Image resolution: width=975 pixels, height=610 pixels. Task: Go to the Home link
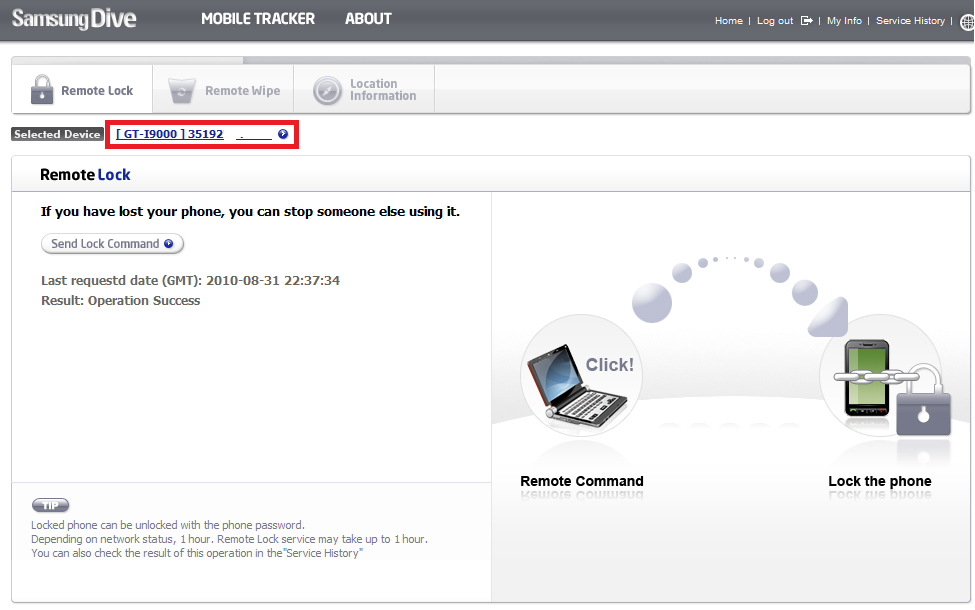[729, 21]
